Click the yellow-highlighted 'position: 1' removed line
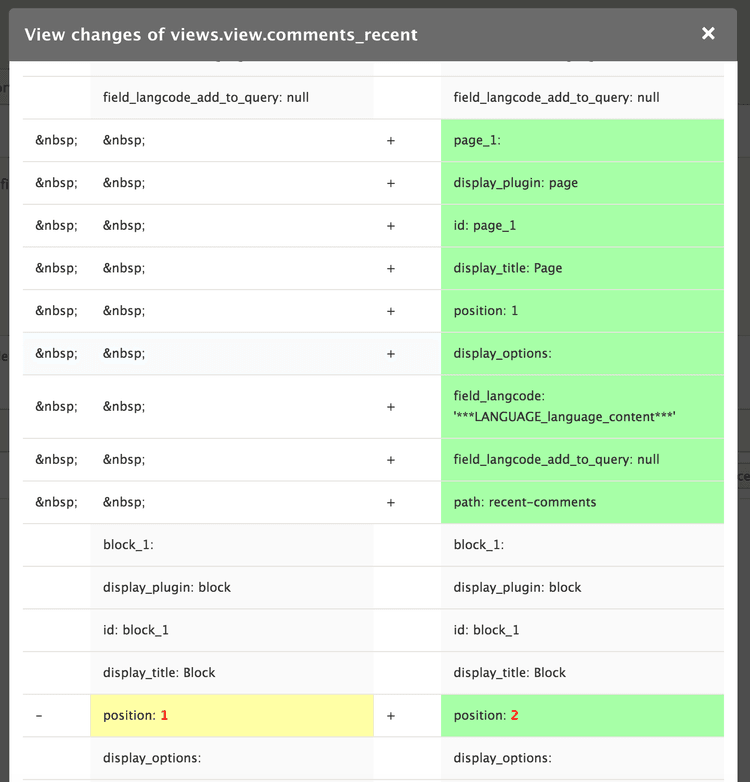This screenshot has height=782, width=750. point(232,716)
